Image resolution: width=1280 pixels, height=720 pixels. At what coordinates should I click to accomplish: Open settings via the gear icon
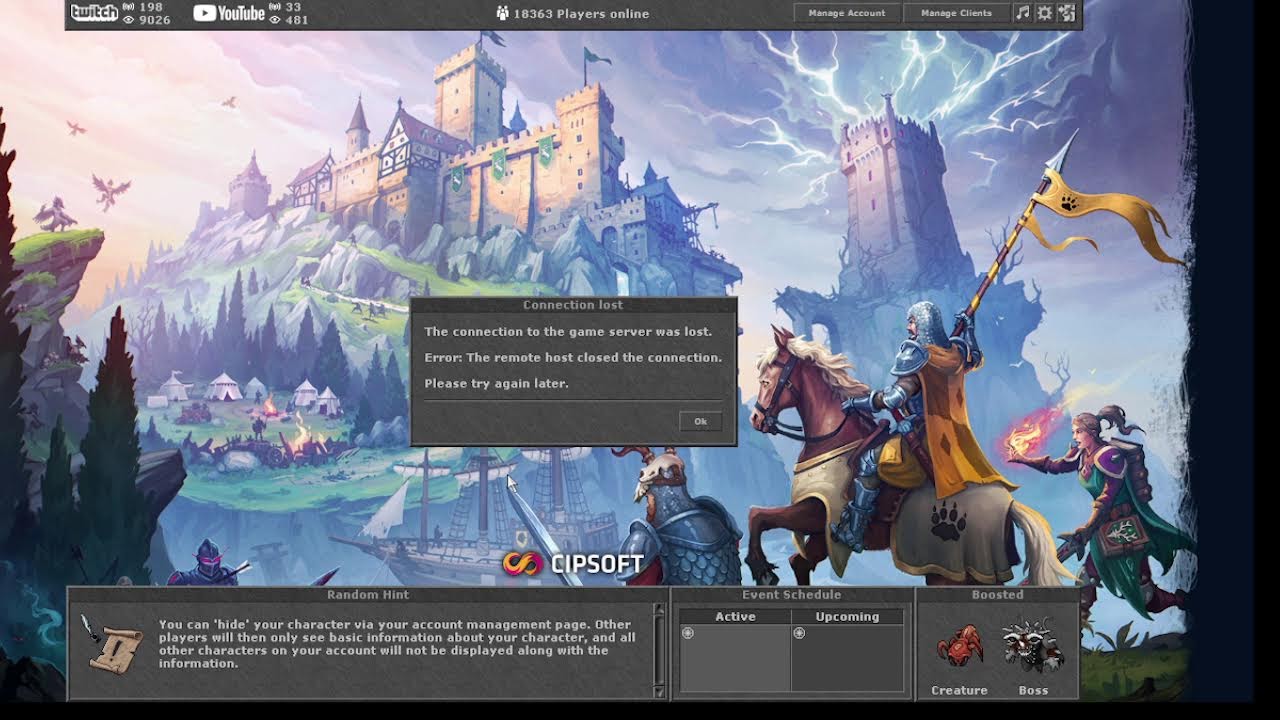pos(1044,13)
